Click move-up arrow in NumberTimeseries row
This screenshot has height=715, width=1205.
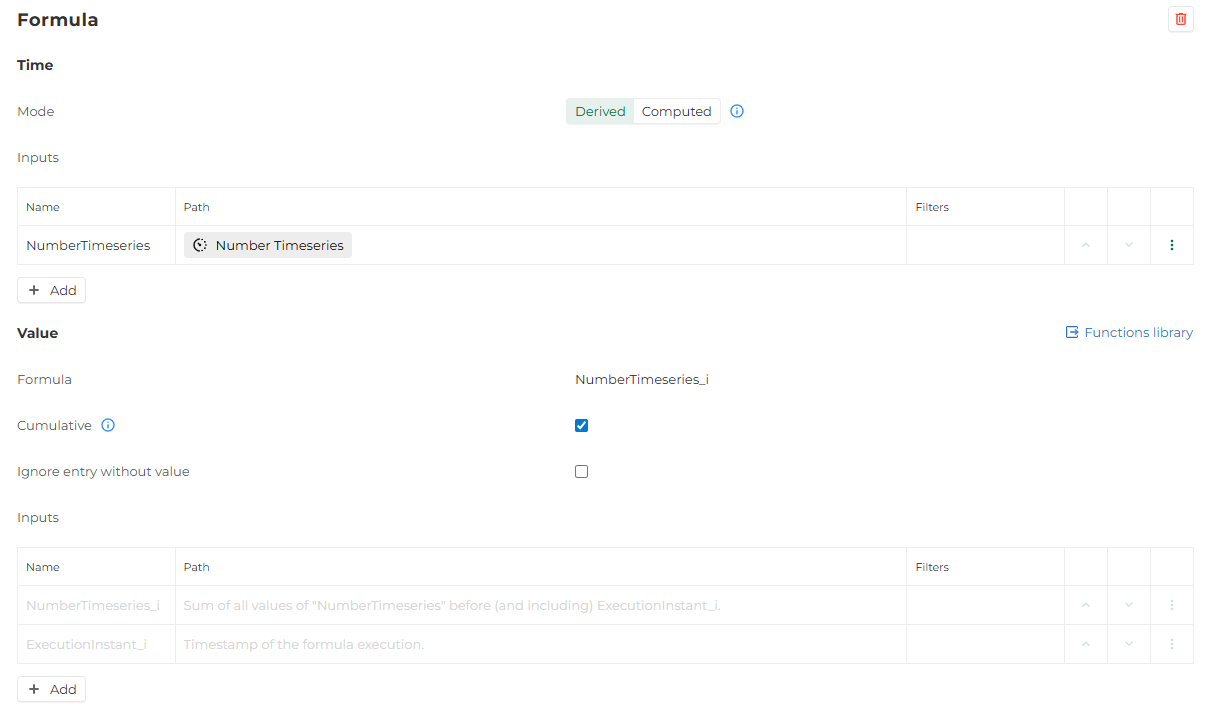click(1085, 245)
